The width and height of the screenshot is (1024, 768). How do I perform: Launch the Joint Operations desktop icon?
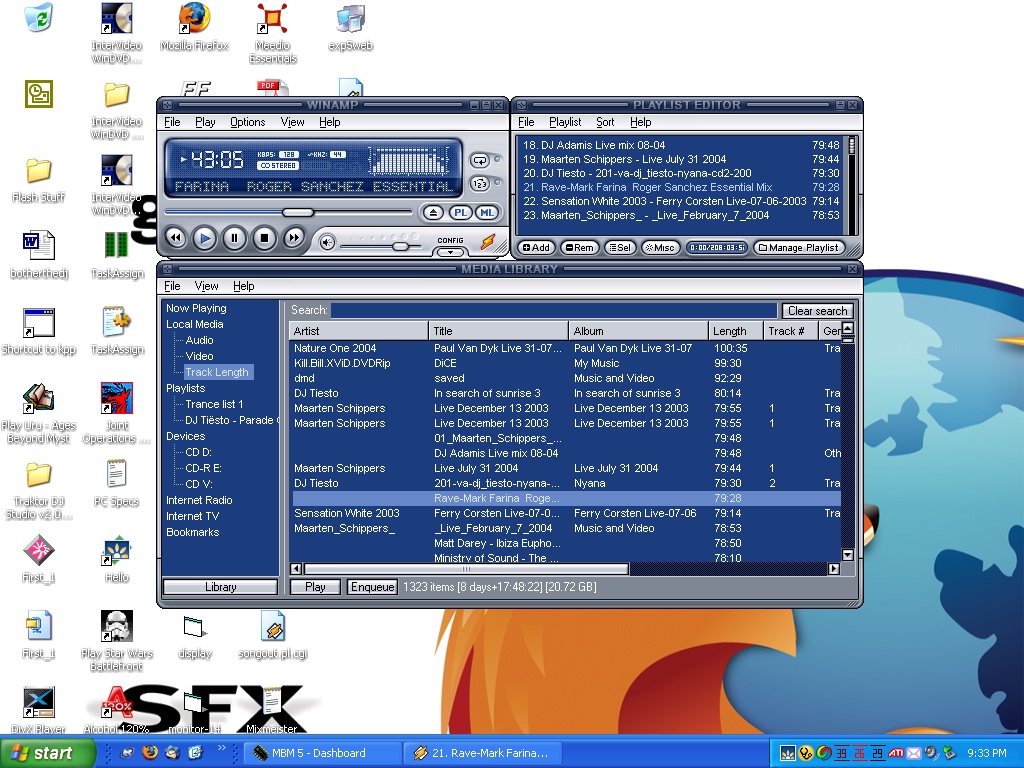[116, 413]
